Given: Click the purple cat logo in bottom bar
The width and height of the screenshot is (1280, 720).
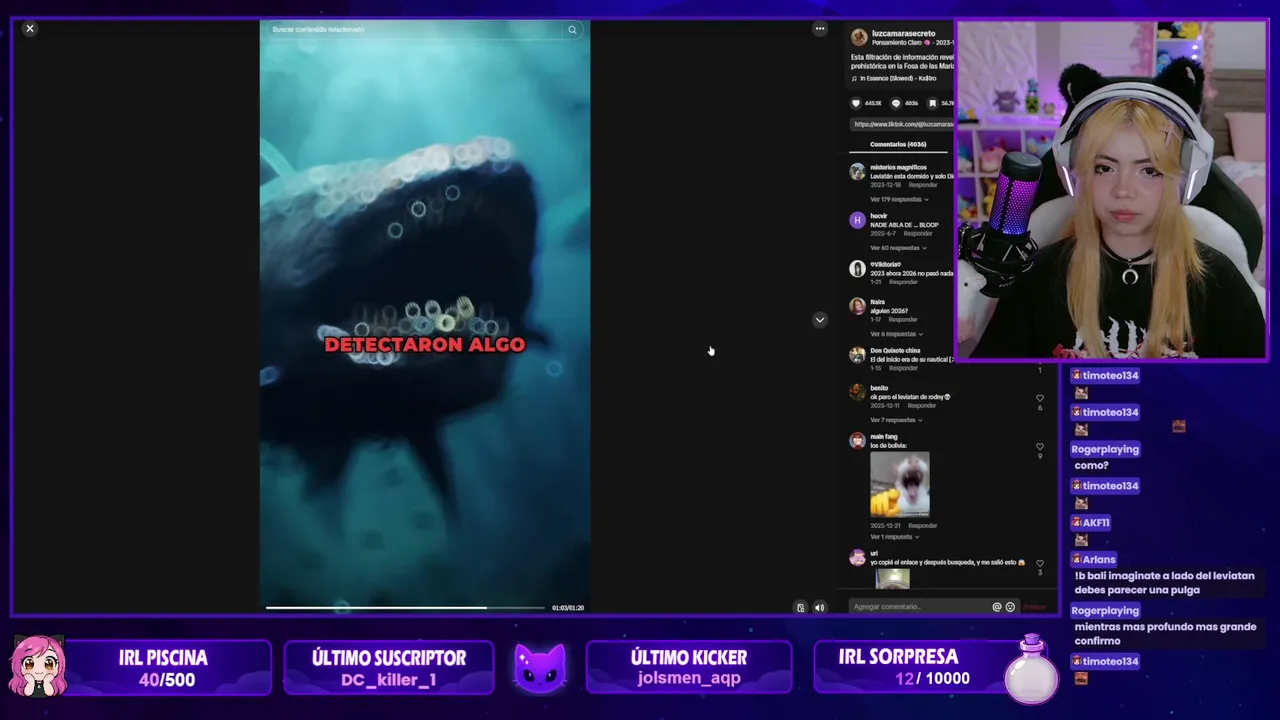Looking at the screenshot, I should pos(540,668).
